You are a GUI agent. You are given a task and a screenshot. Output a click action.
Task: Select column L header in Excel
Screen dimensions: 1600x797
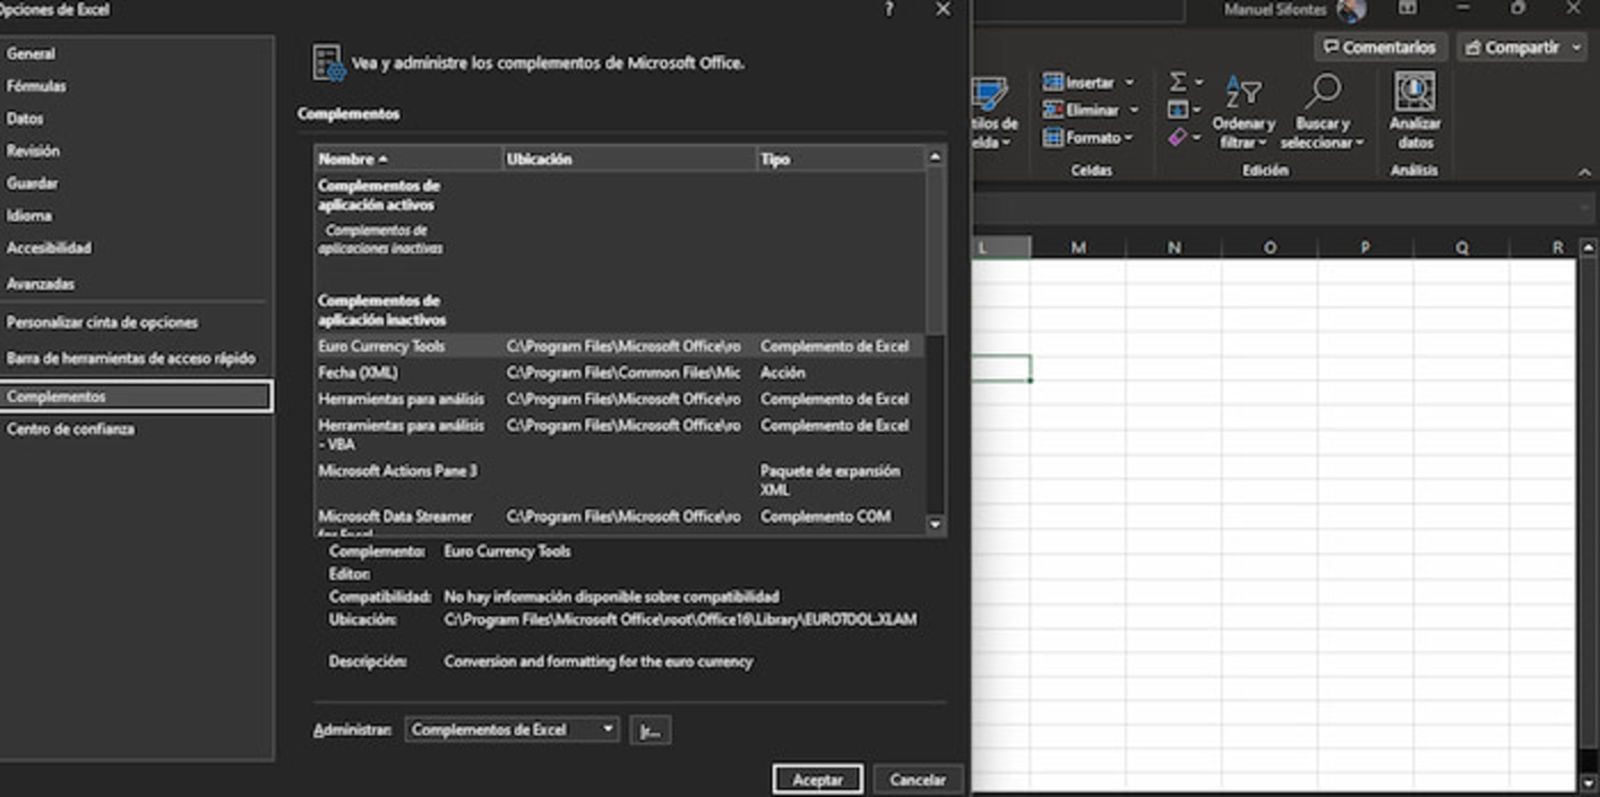(x=1002, y=247)
